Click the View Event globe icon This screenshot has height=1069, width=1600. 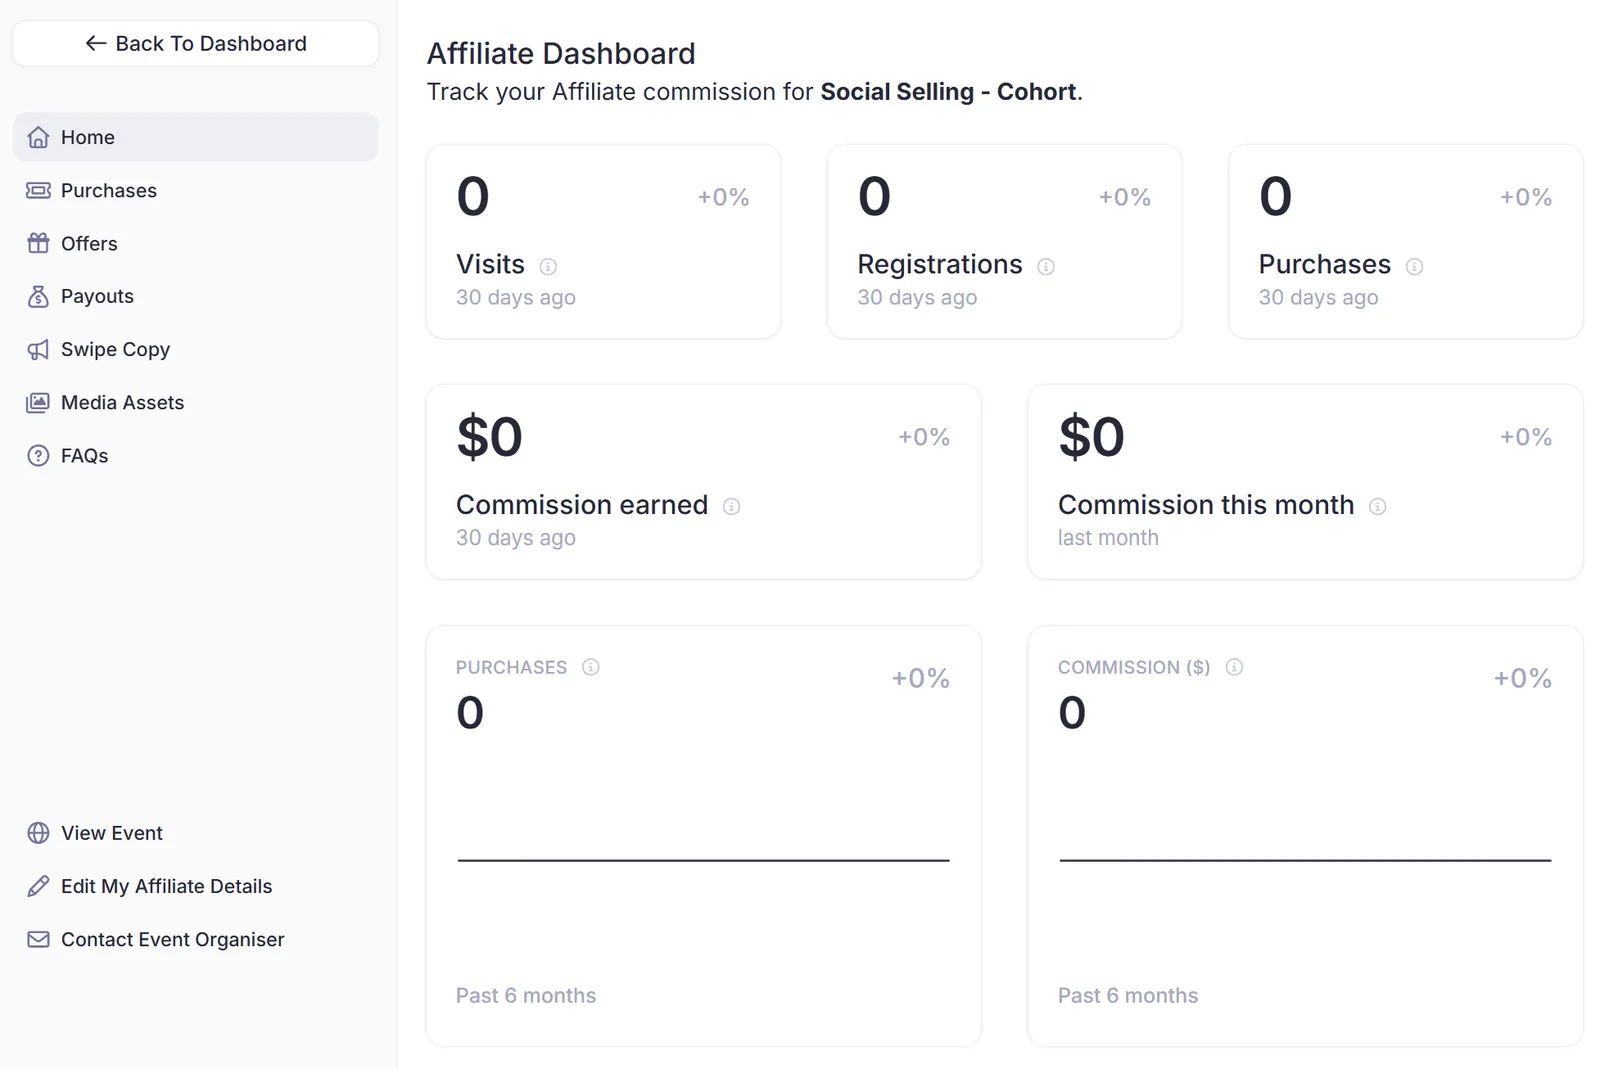tap(38, 833)
